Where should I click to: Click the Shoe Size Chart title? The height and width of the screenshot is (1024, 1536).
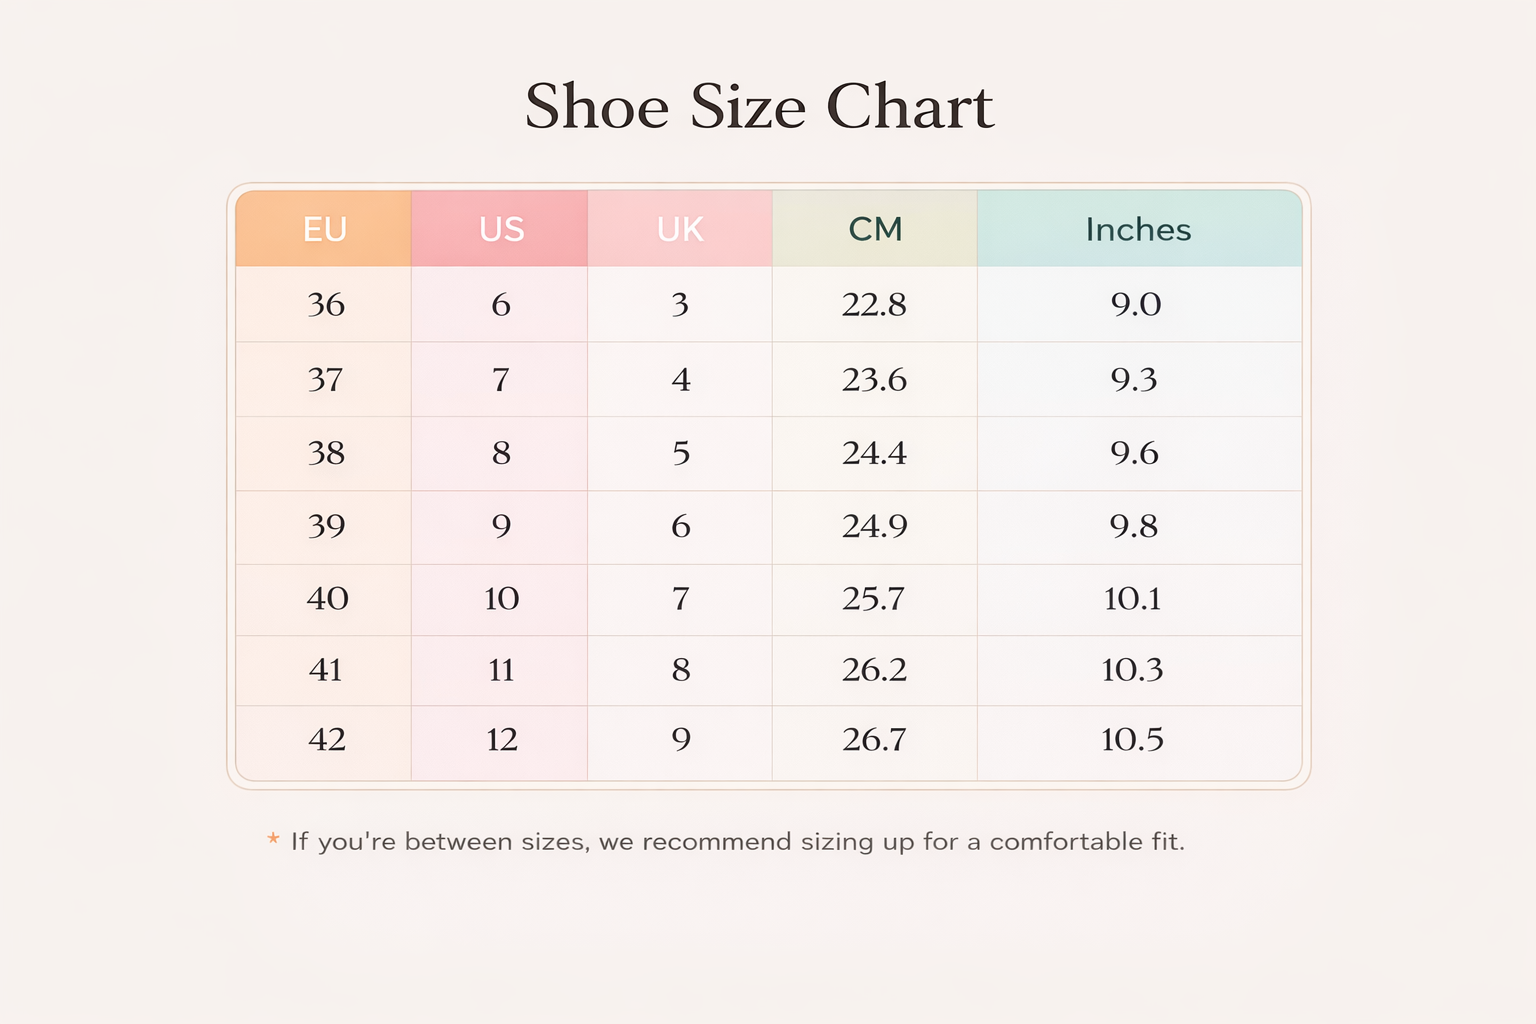759,106
